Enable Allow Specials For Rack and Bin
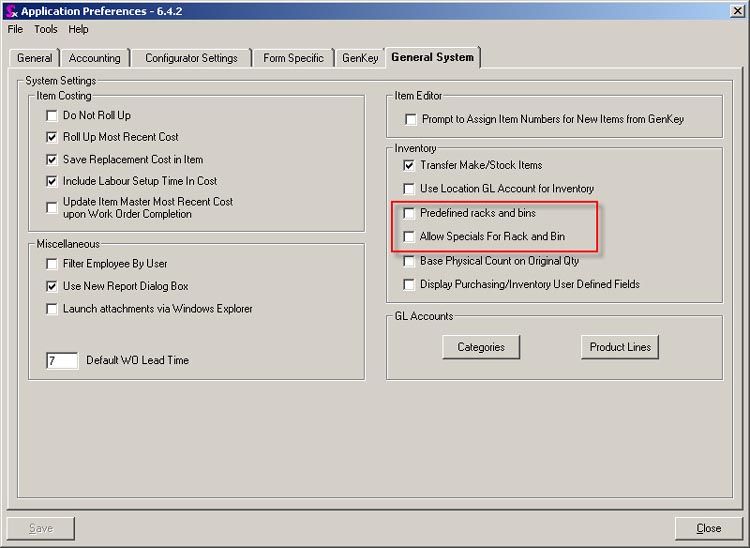The image size is (750, 548). (410, 237)
